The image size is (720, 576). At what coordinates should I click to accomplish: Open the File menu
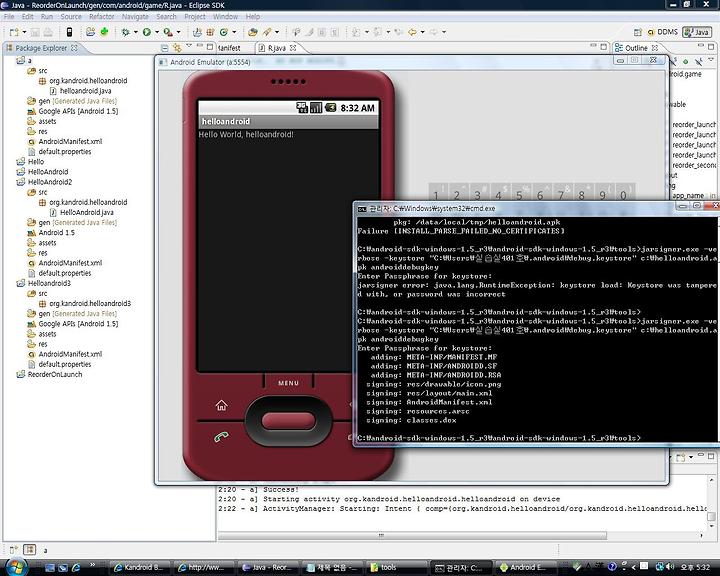9,17
